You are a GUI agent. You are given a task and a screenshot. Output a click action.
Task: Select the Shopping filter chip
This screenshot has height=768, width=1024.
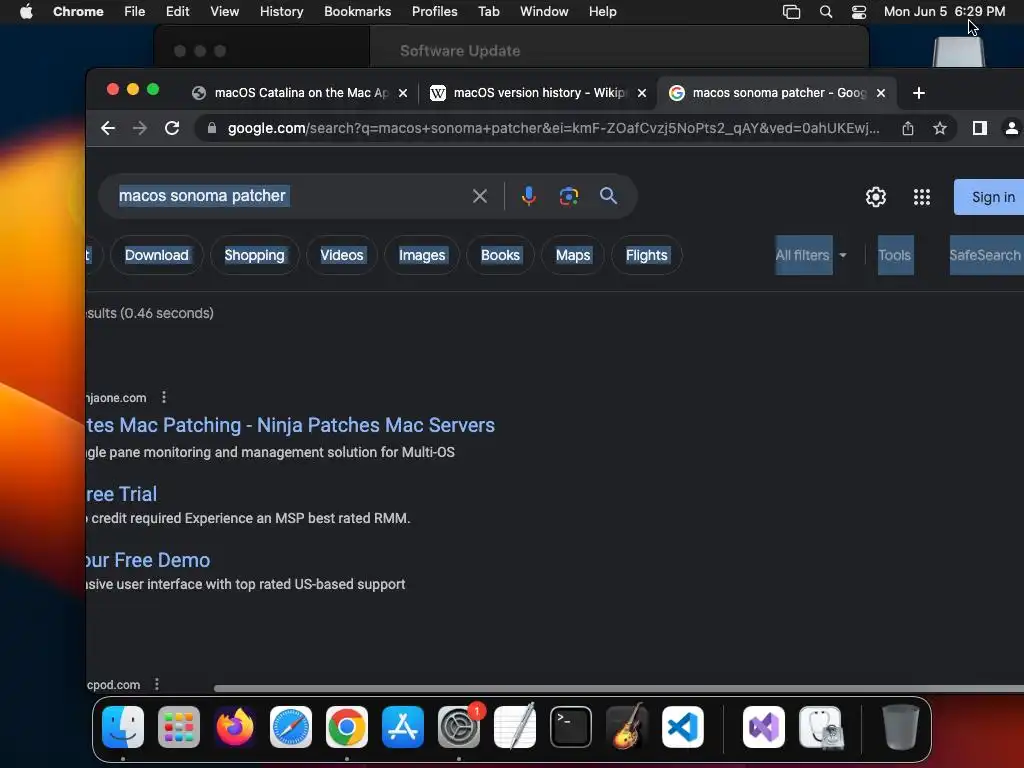[255, 255]
